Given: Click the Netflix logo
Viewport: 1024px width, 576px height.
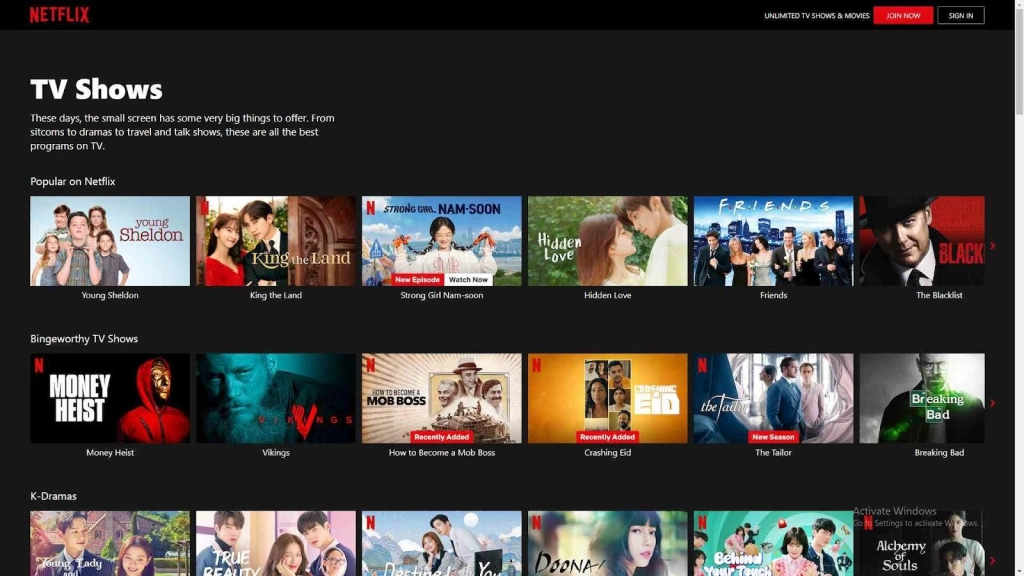Looking at the screenshot, I should 59,15.
